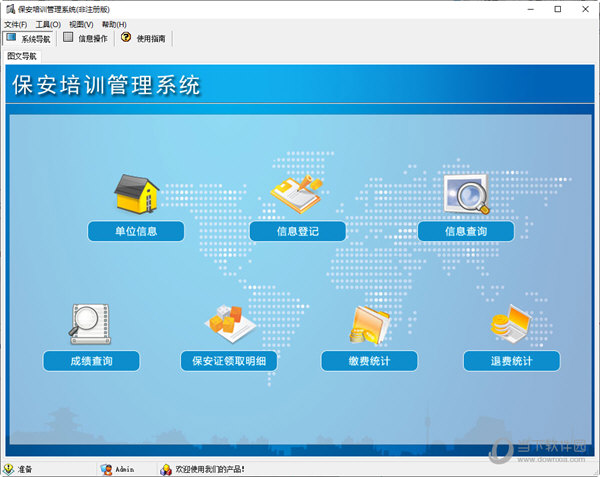Click the Admin text in status bar
The height and width of the screenshot is (477, 600).
pos(125,469)
